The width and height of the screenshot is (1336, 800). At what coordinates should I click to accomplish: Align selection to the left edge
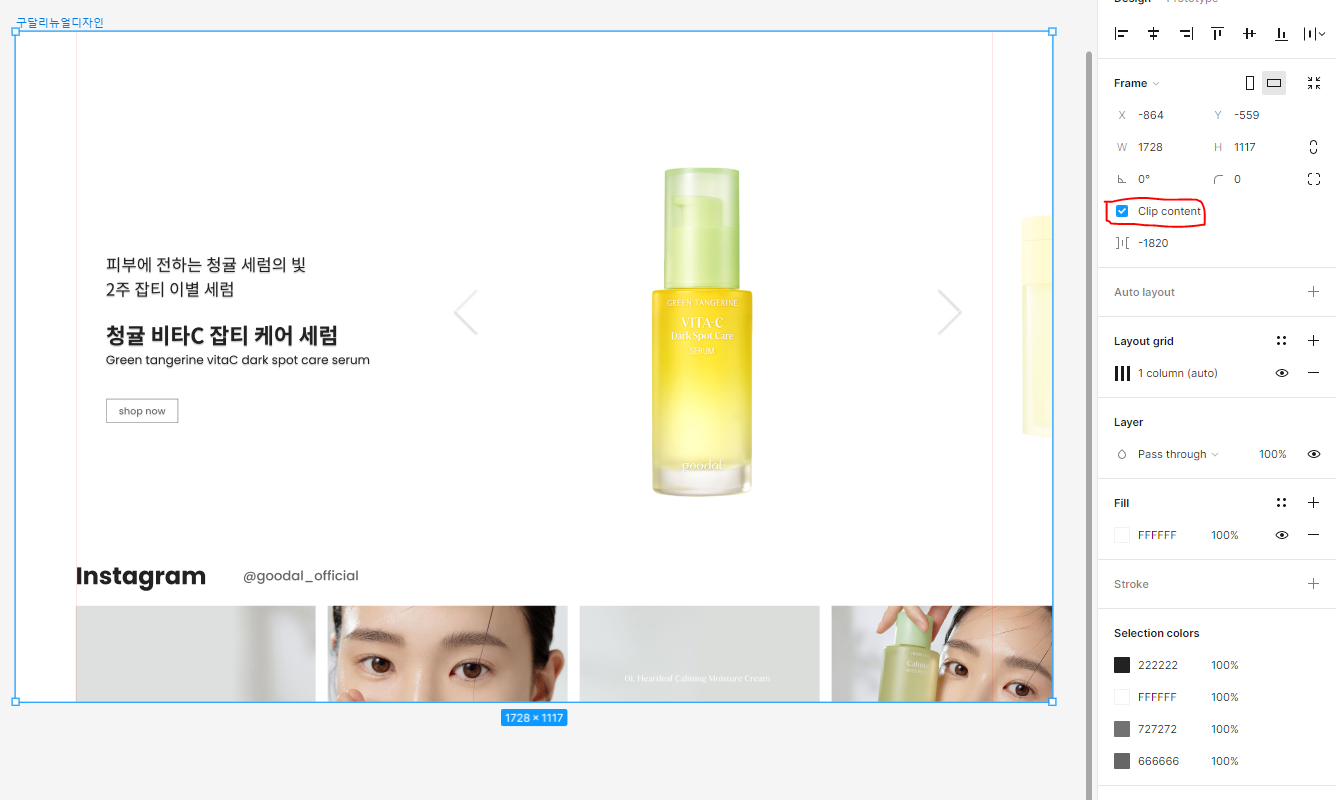1121,34
